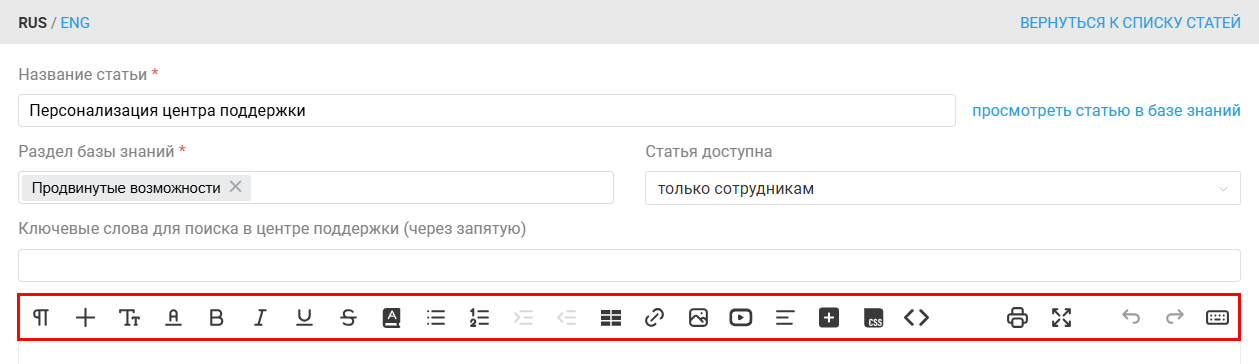Insert a table
This screenshot has width=1259, height=364.
click(x=611, y=318)
